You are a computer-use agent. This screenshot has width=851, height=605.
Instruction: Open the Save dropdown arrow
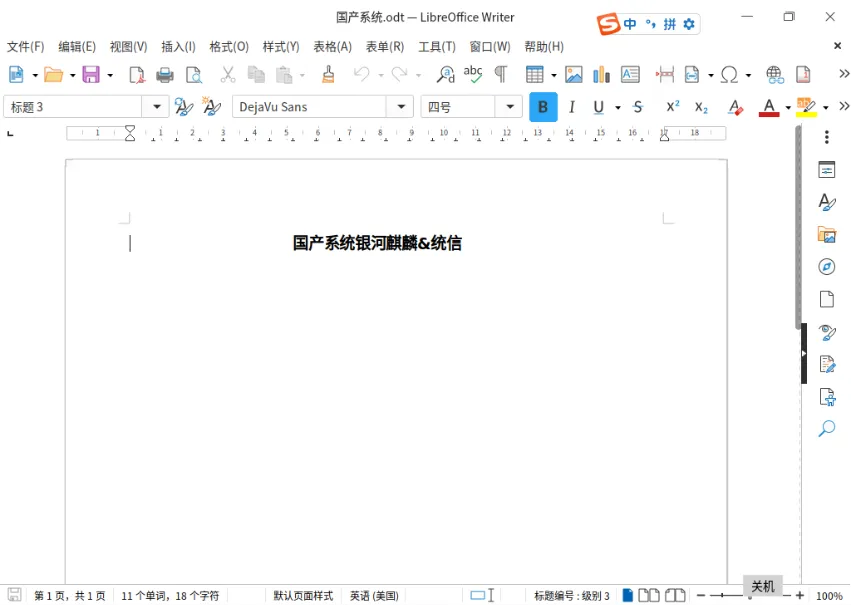110,75
